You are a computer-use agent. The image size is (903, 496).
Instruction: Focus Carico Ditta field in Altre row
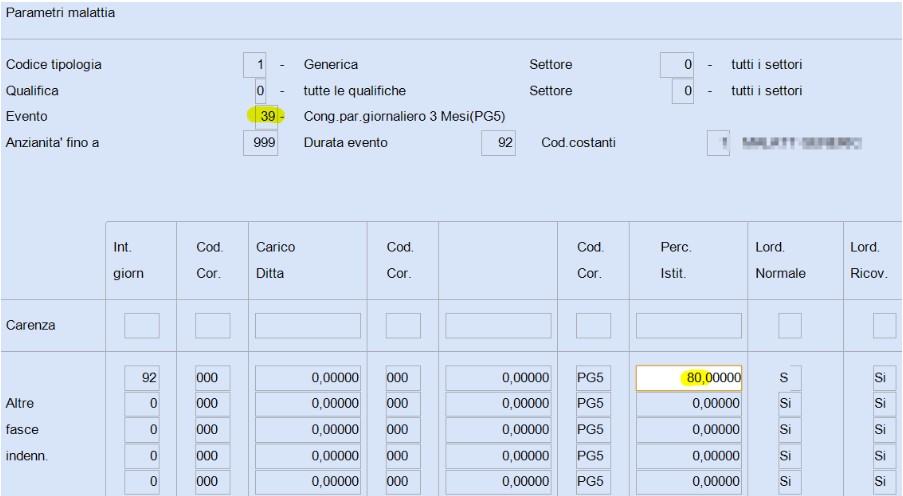tap(308, 404)
